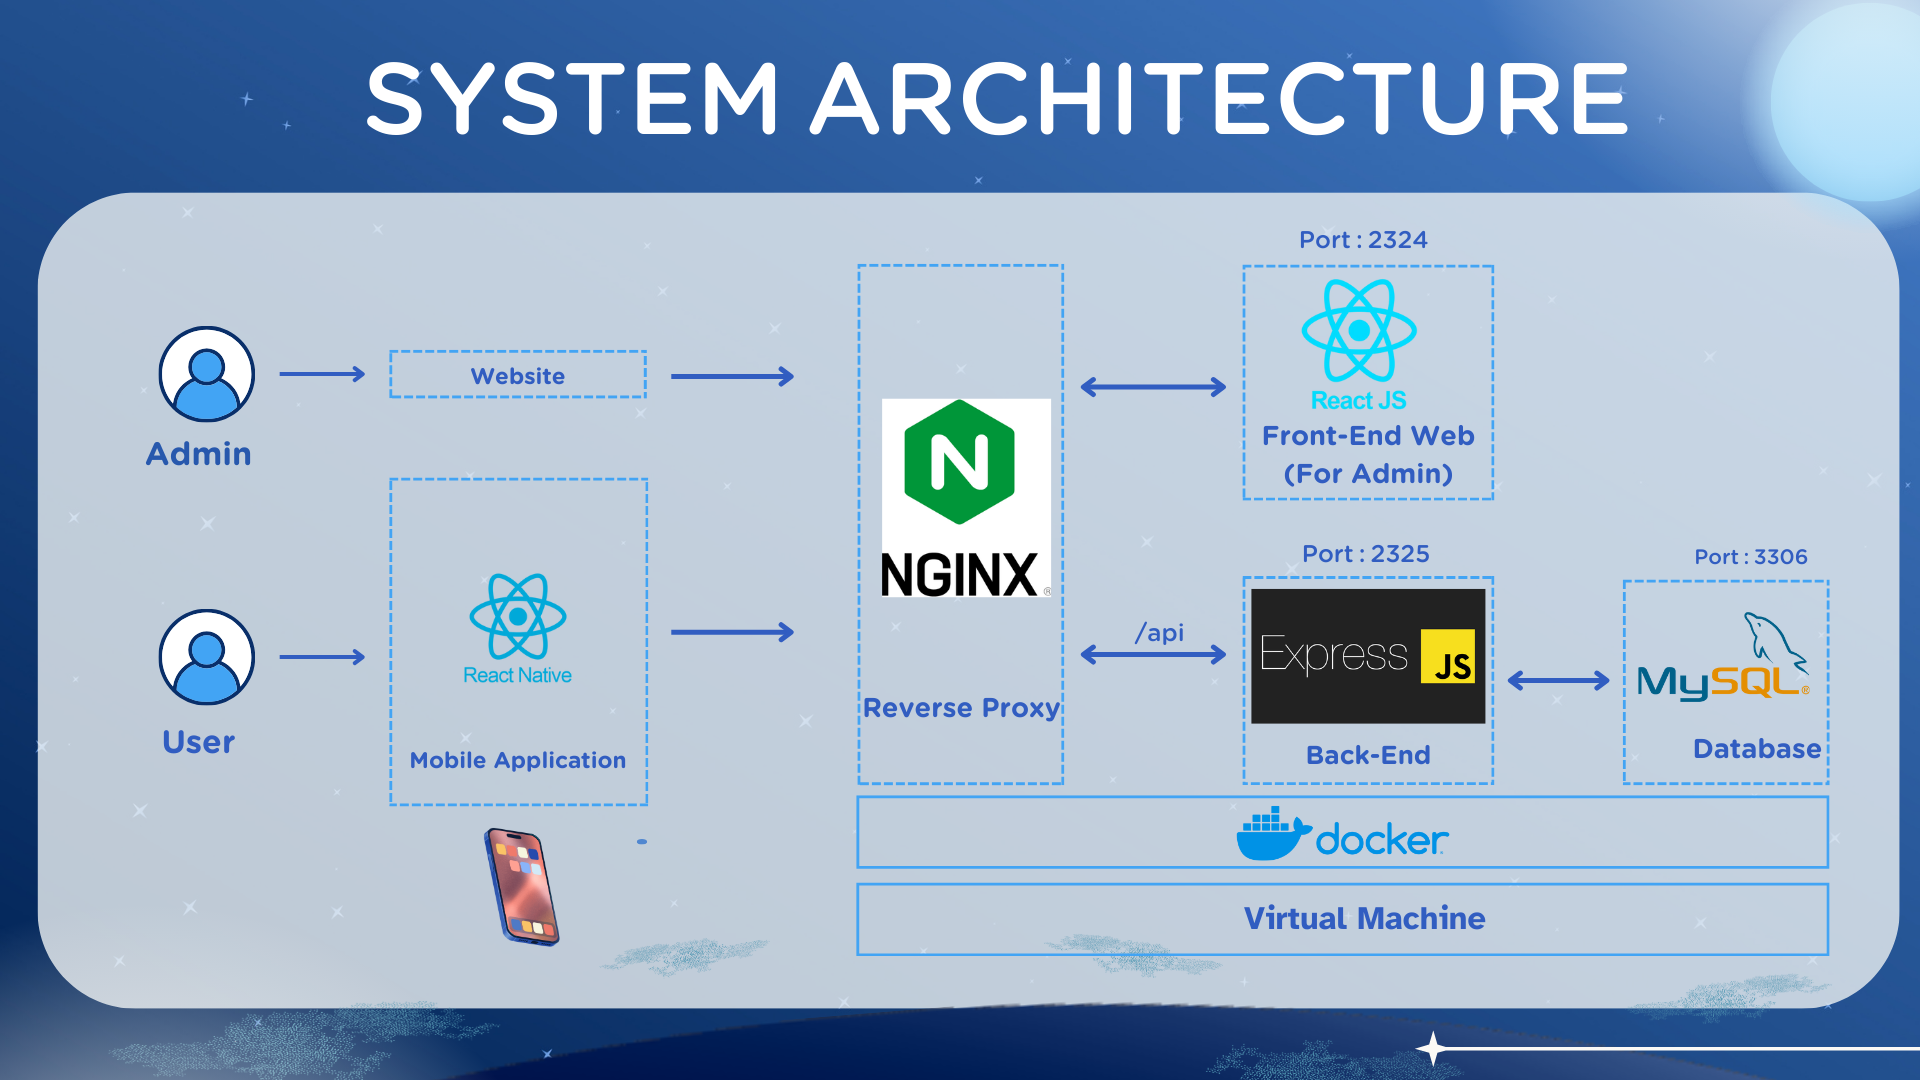The image size is (1920, 1080).
Task: Click the 'Port : 2324' text
Action: click(x=1363, y=240)
